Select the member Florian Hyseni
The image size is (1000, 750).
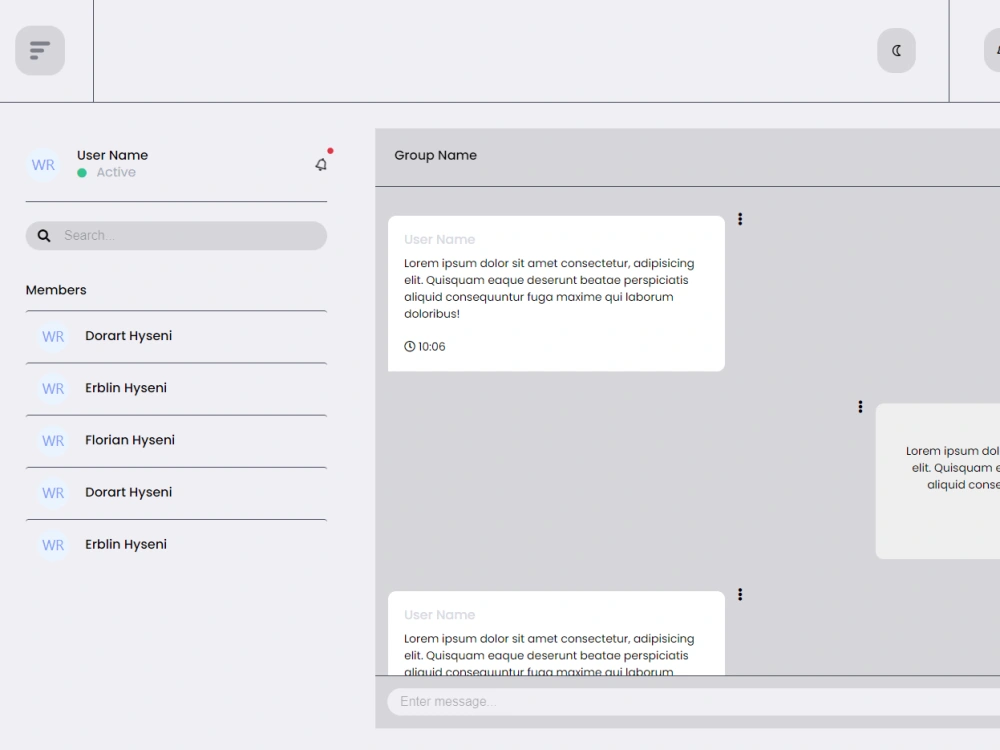point(177,441)
